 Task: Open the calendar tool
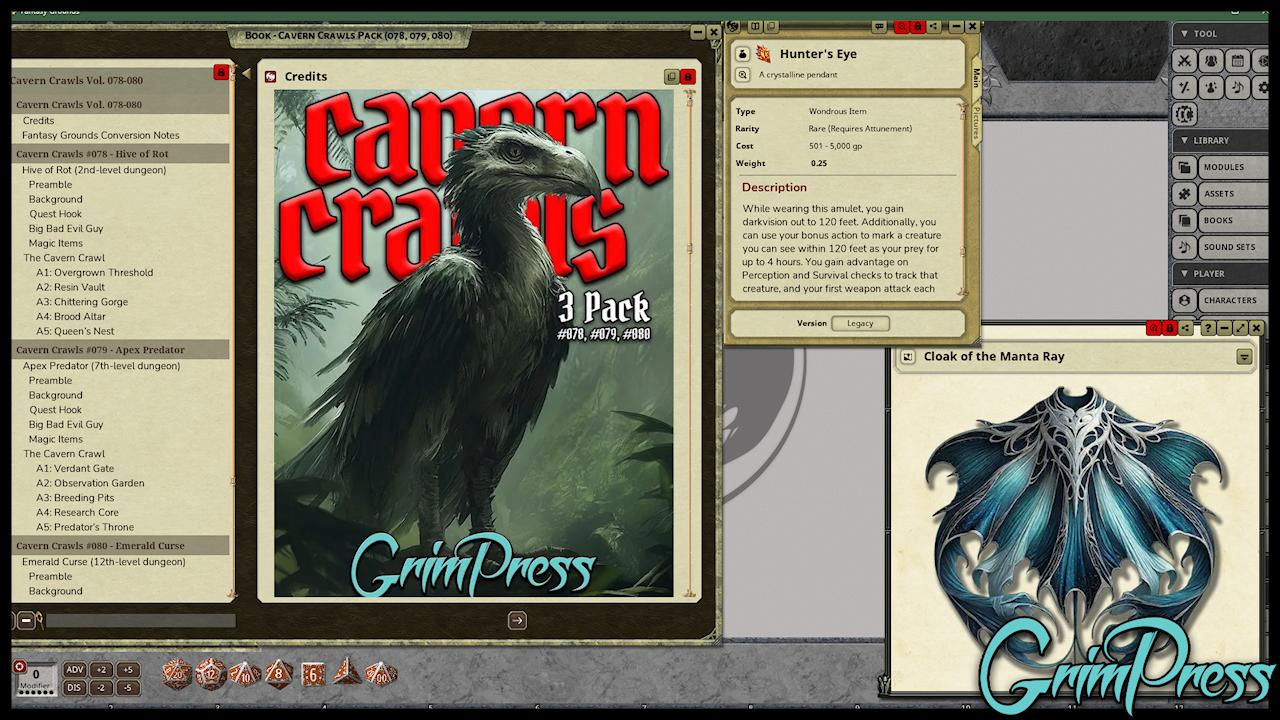1237,61
